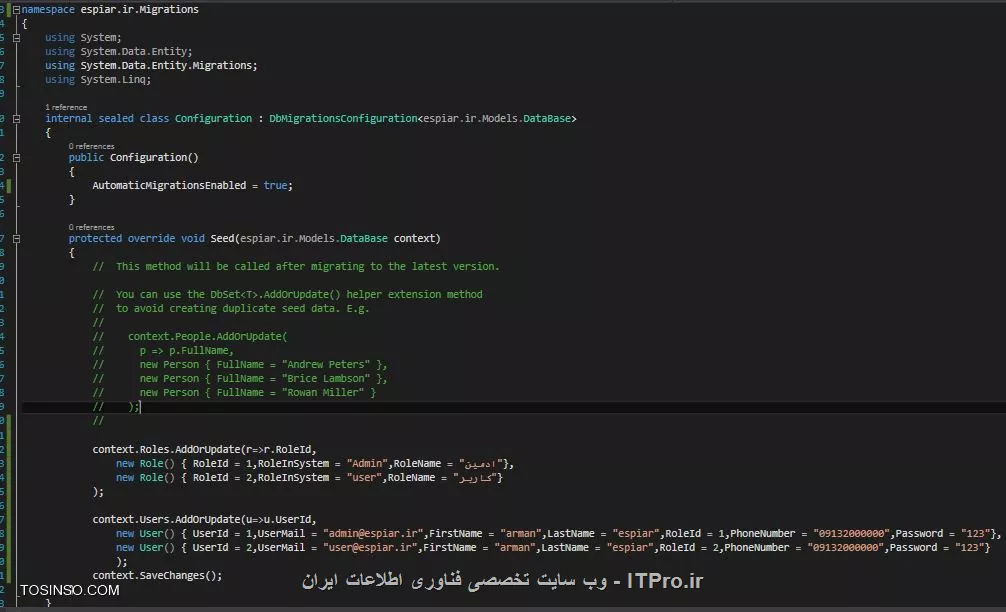Click the 'context' parameter of Seed
The image size is (1006, 612).
[x=414, y=239]
